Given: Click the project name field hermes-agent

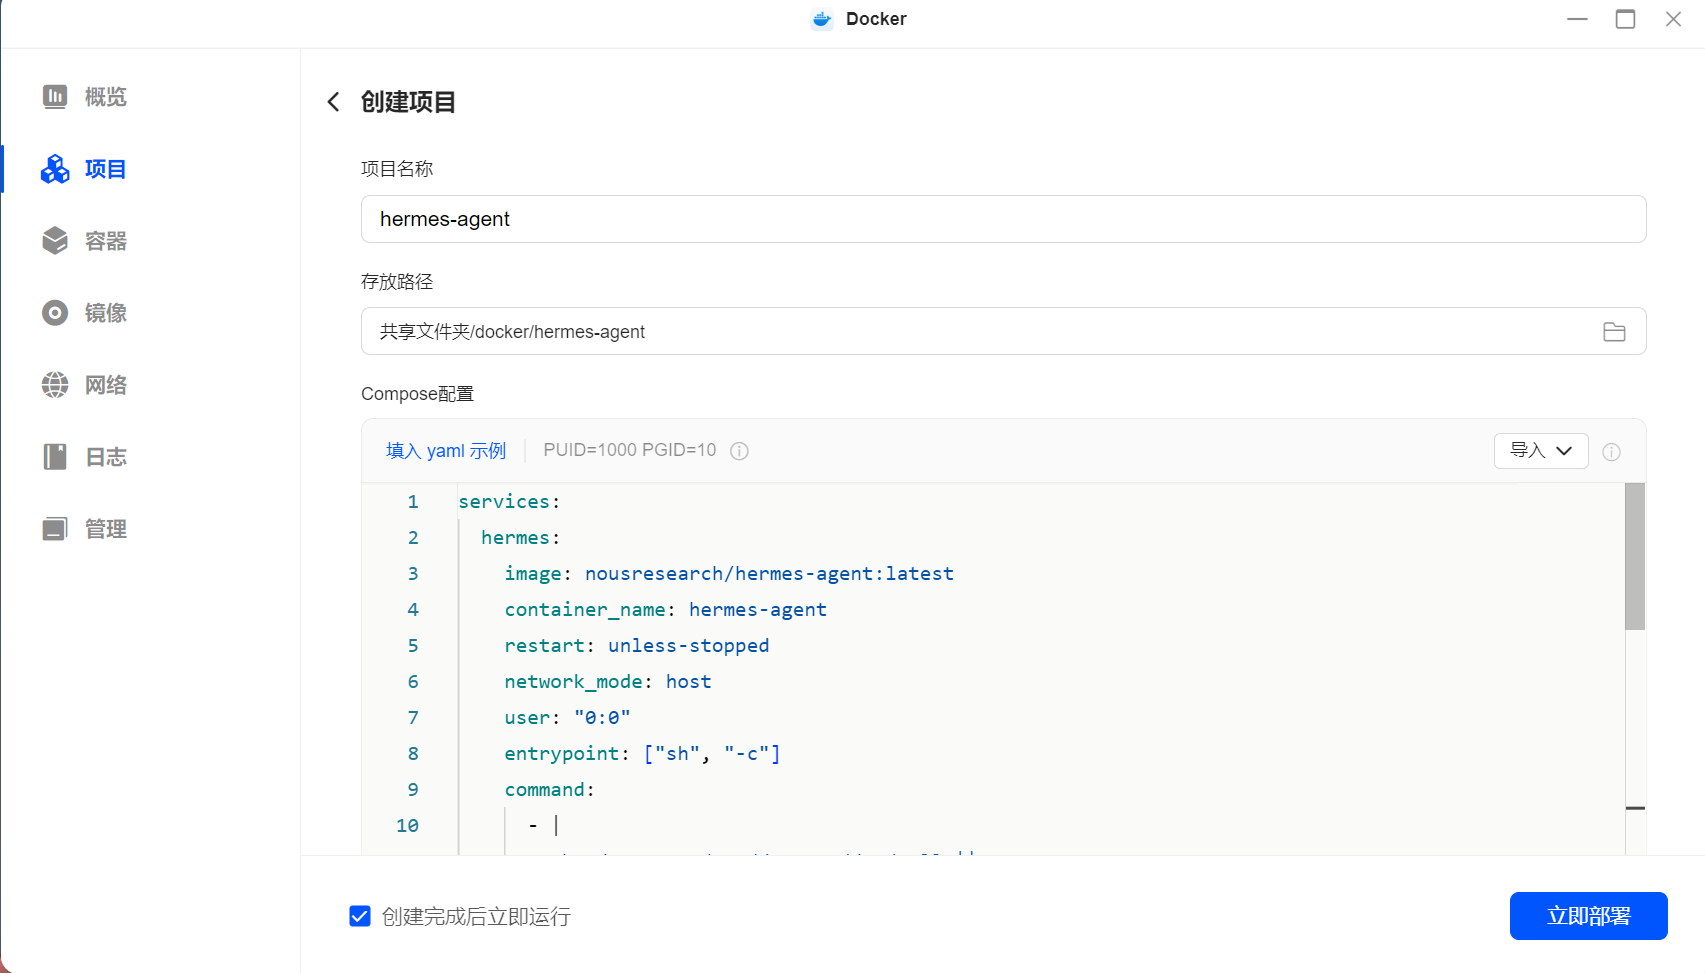Looking at the screenshot, I should coord(1003,219).
